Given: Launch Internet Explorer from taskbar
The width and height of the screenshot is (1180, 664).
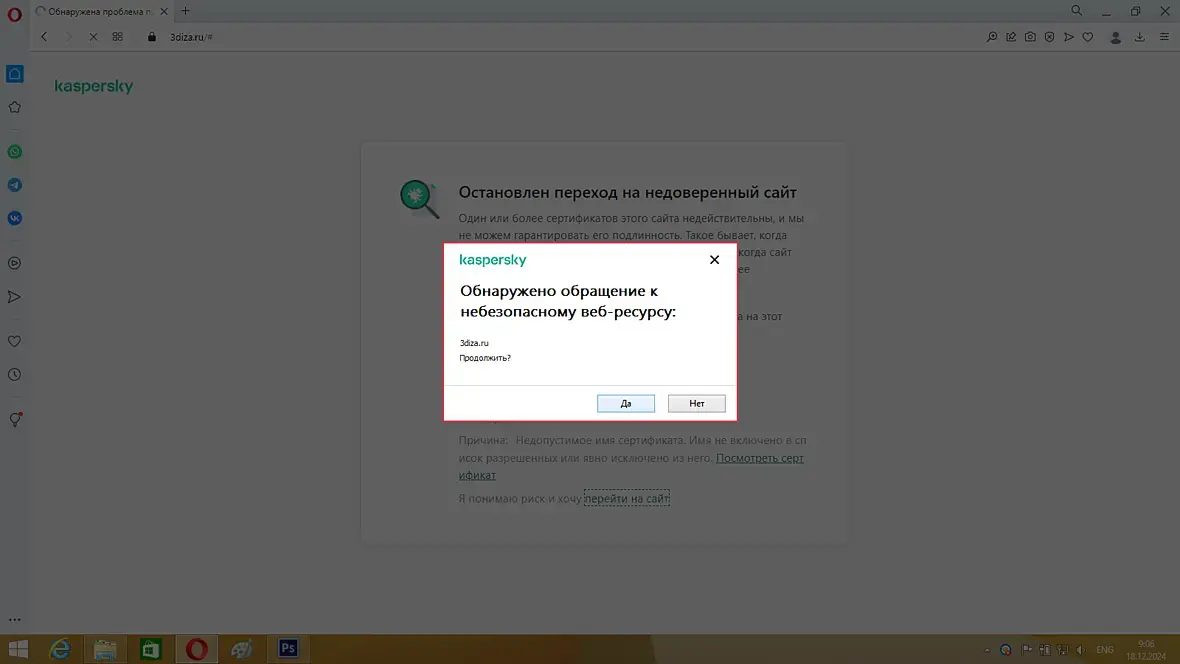Looking at the screenshot, I should (x=59, y=649).
